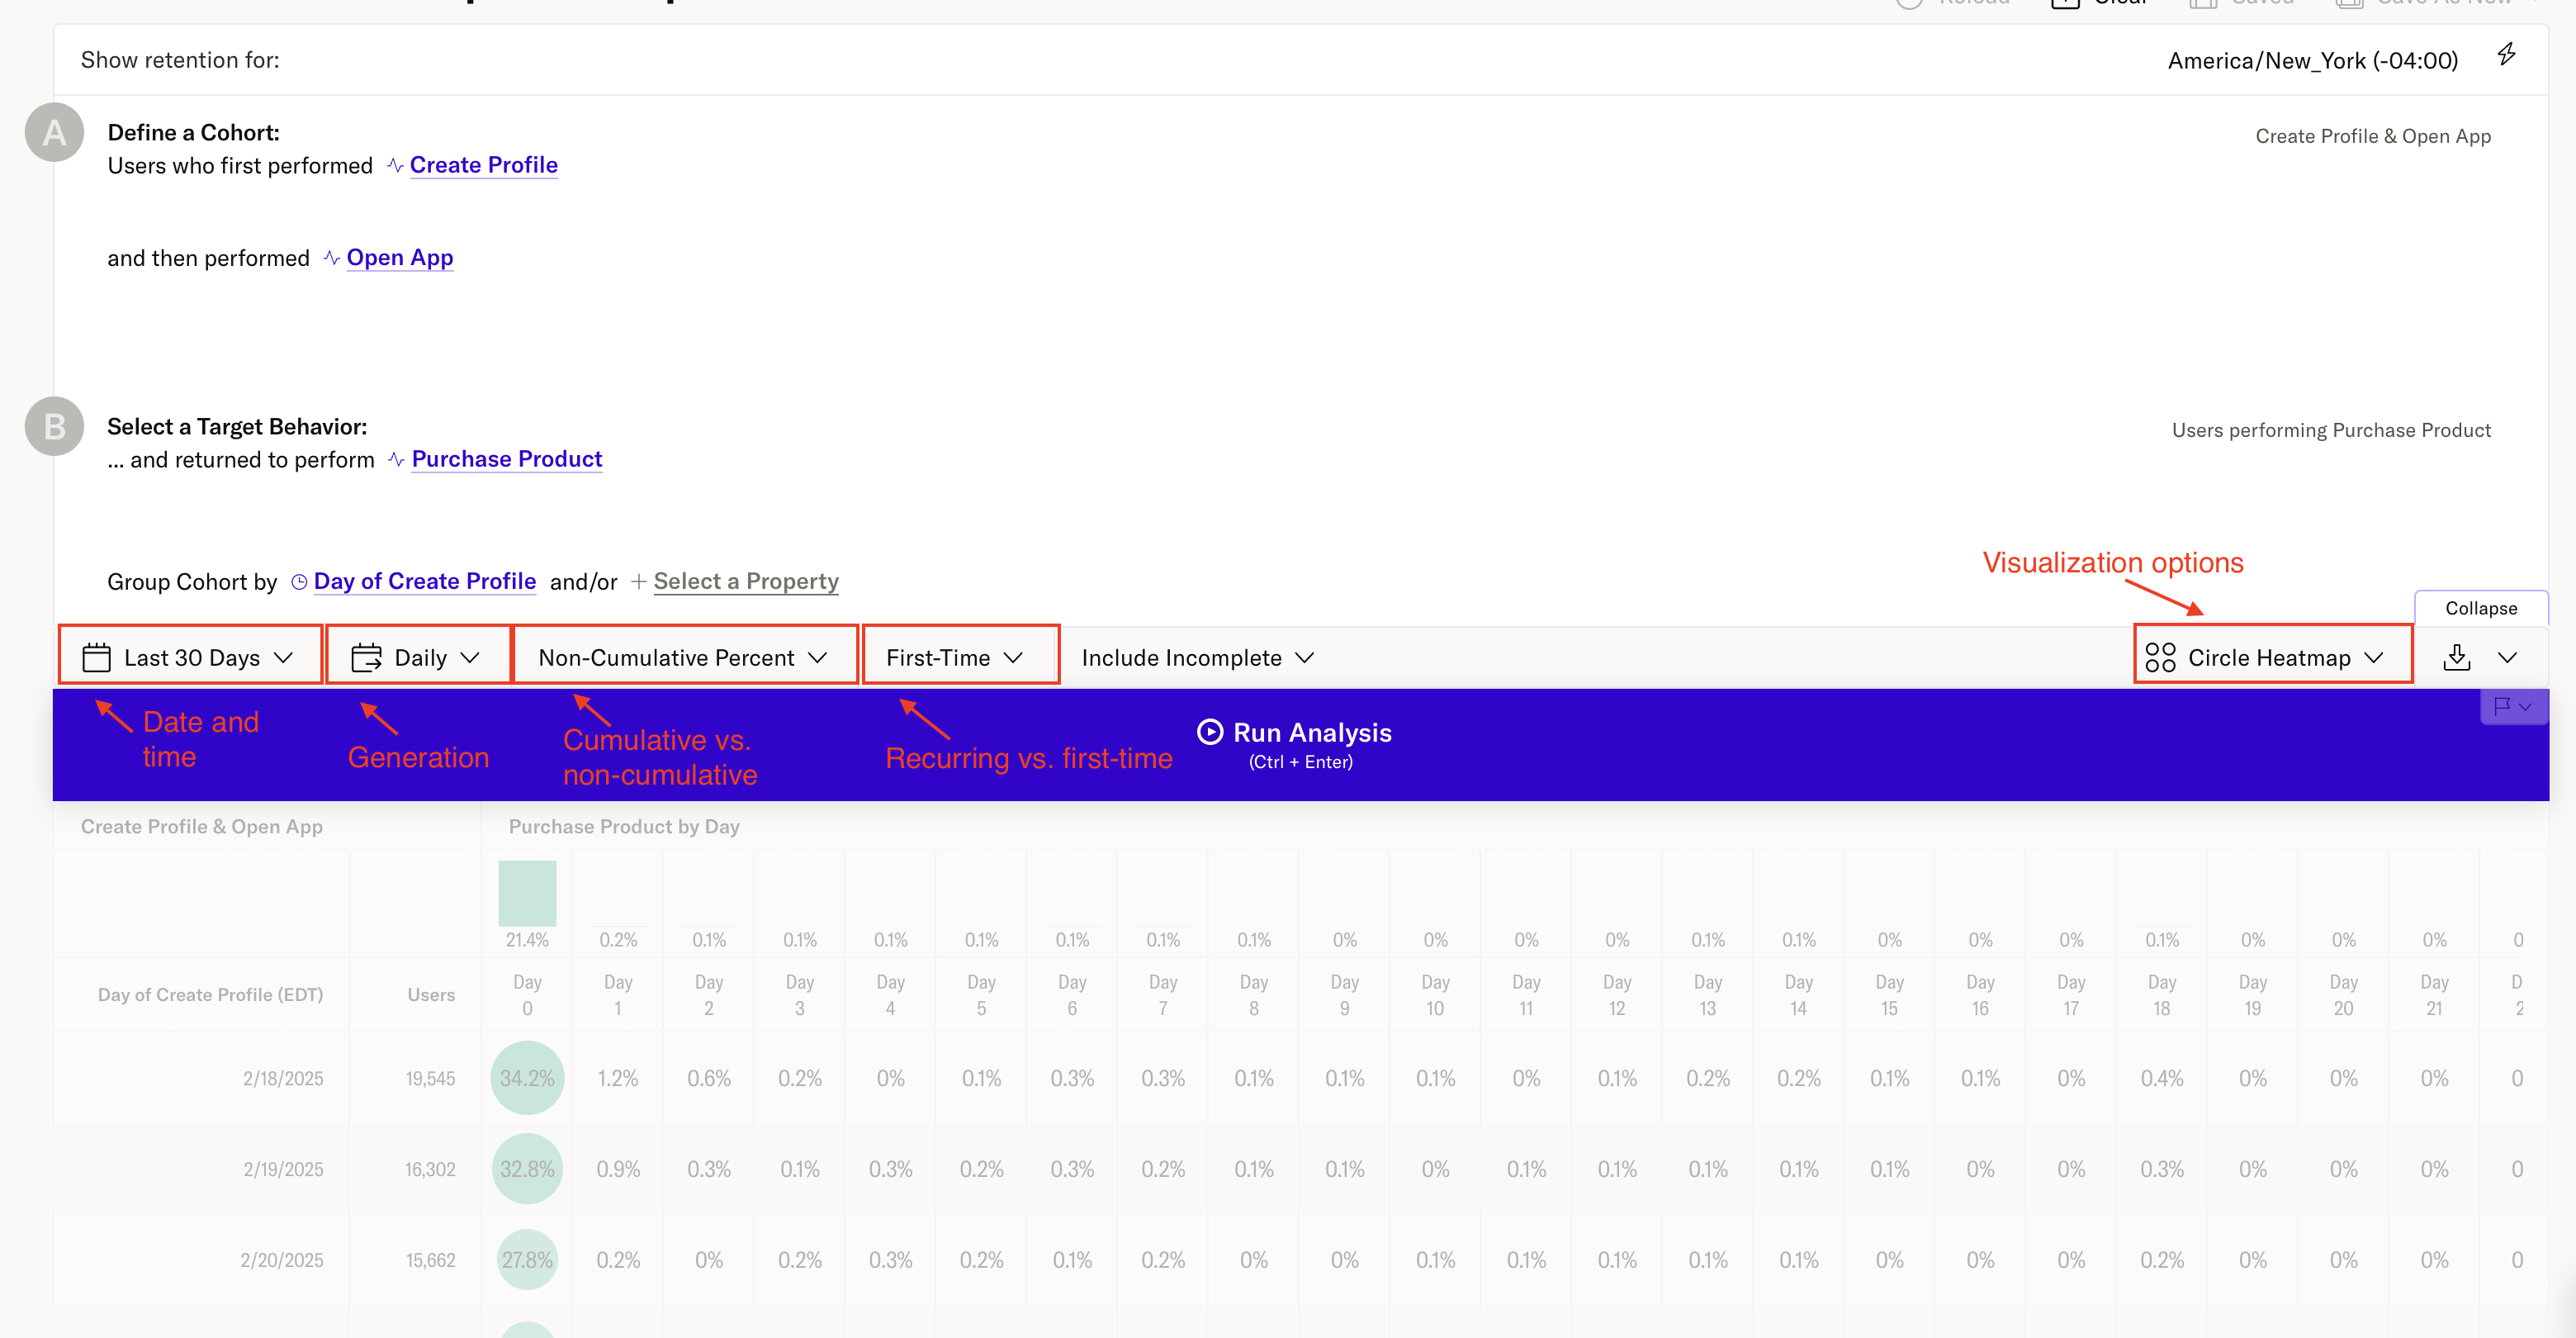The width and height of the screenshot is (2576, 1338).
Task: Click the calendar icon for date range
Action: point(96,657)
